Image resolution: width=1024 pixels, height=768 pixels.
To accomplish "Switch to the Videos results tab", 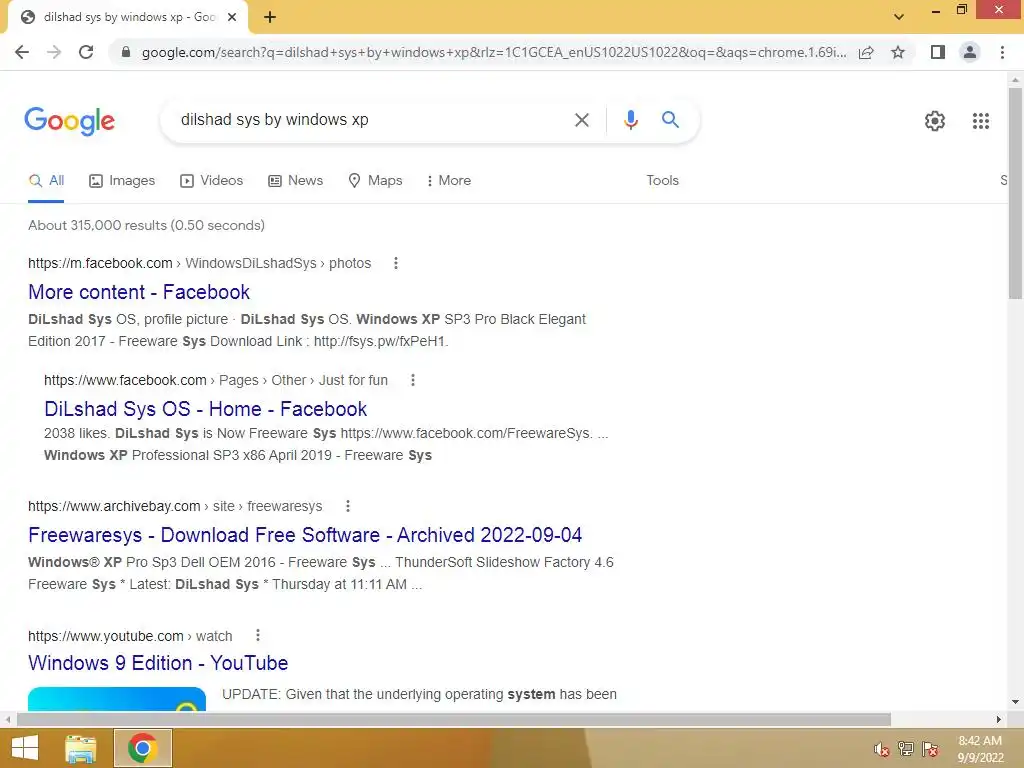I will click(x=212, y=181).
